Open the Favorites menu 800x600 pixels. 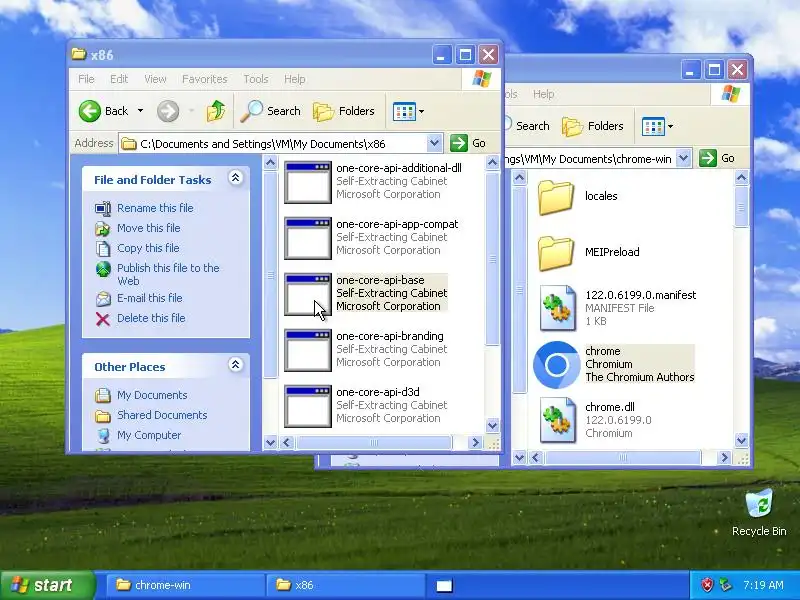coord(205,79)
